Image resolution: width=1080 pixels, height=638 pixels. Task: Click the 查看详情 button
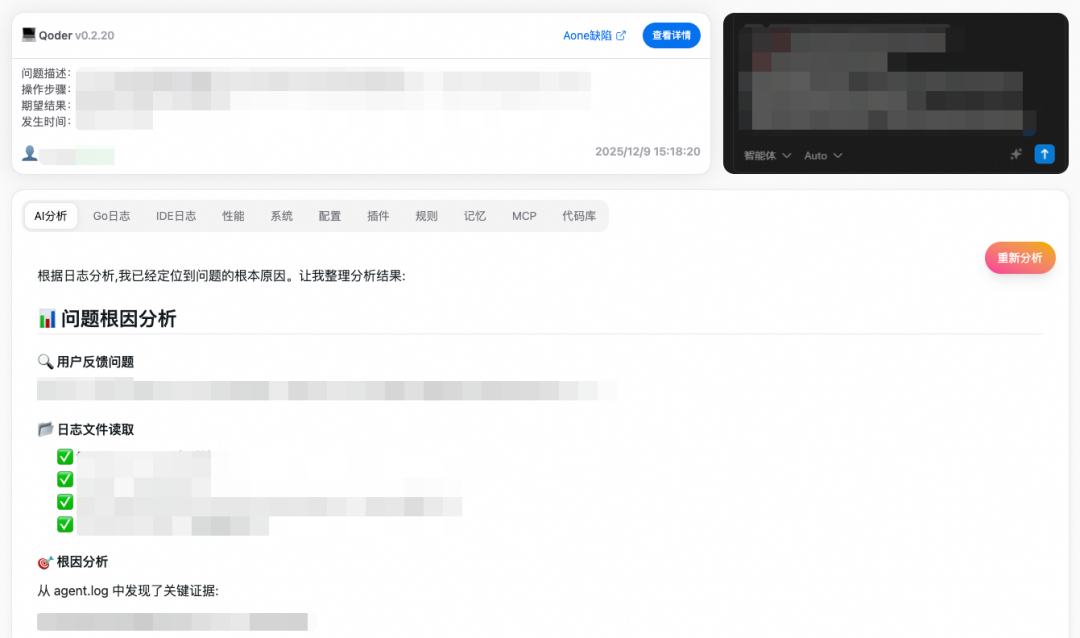tap(671, 35)
